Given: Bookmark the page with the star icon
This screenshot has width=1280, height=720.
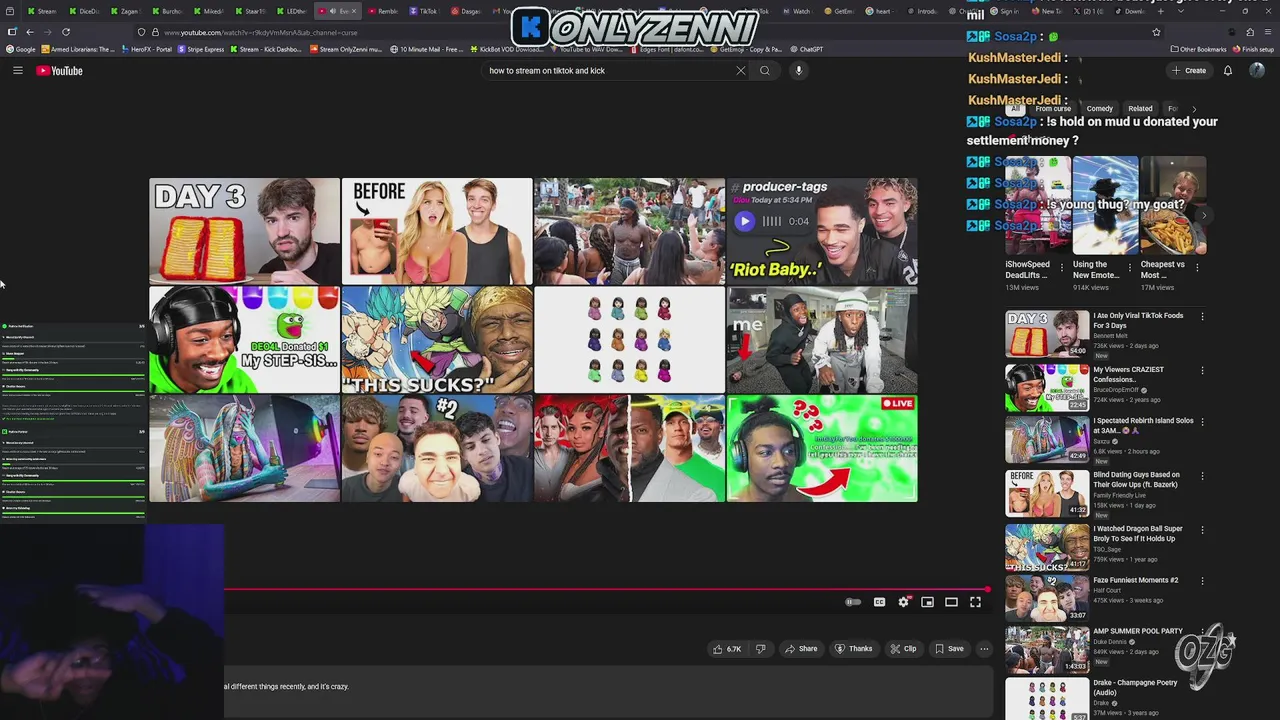Looking at the screenshot, I should click(1157, 32).
